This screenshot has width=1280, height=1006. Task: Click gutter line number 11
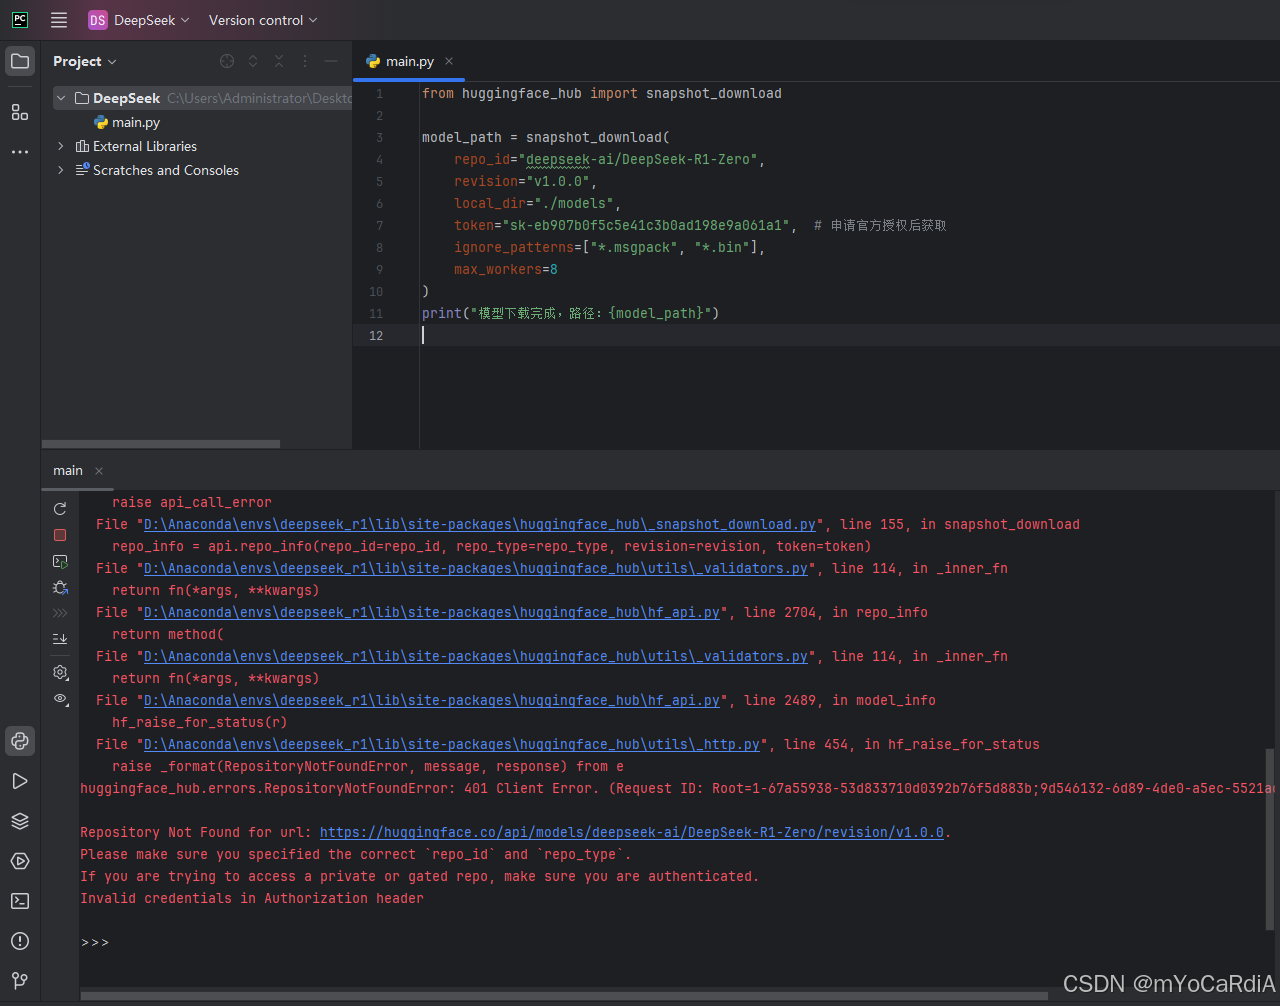coord(376,313)
